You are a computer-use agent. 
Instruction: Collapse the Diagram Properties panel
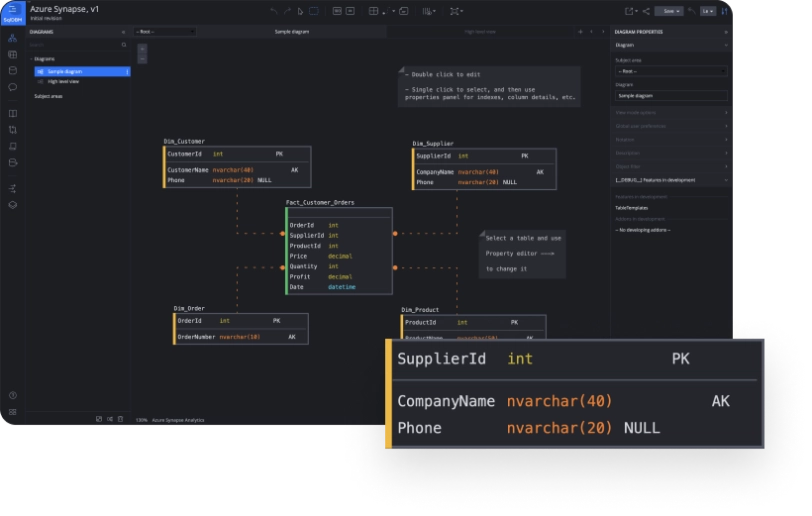click(726, 31)
